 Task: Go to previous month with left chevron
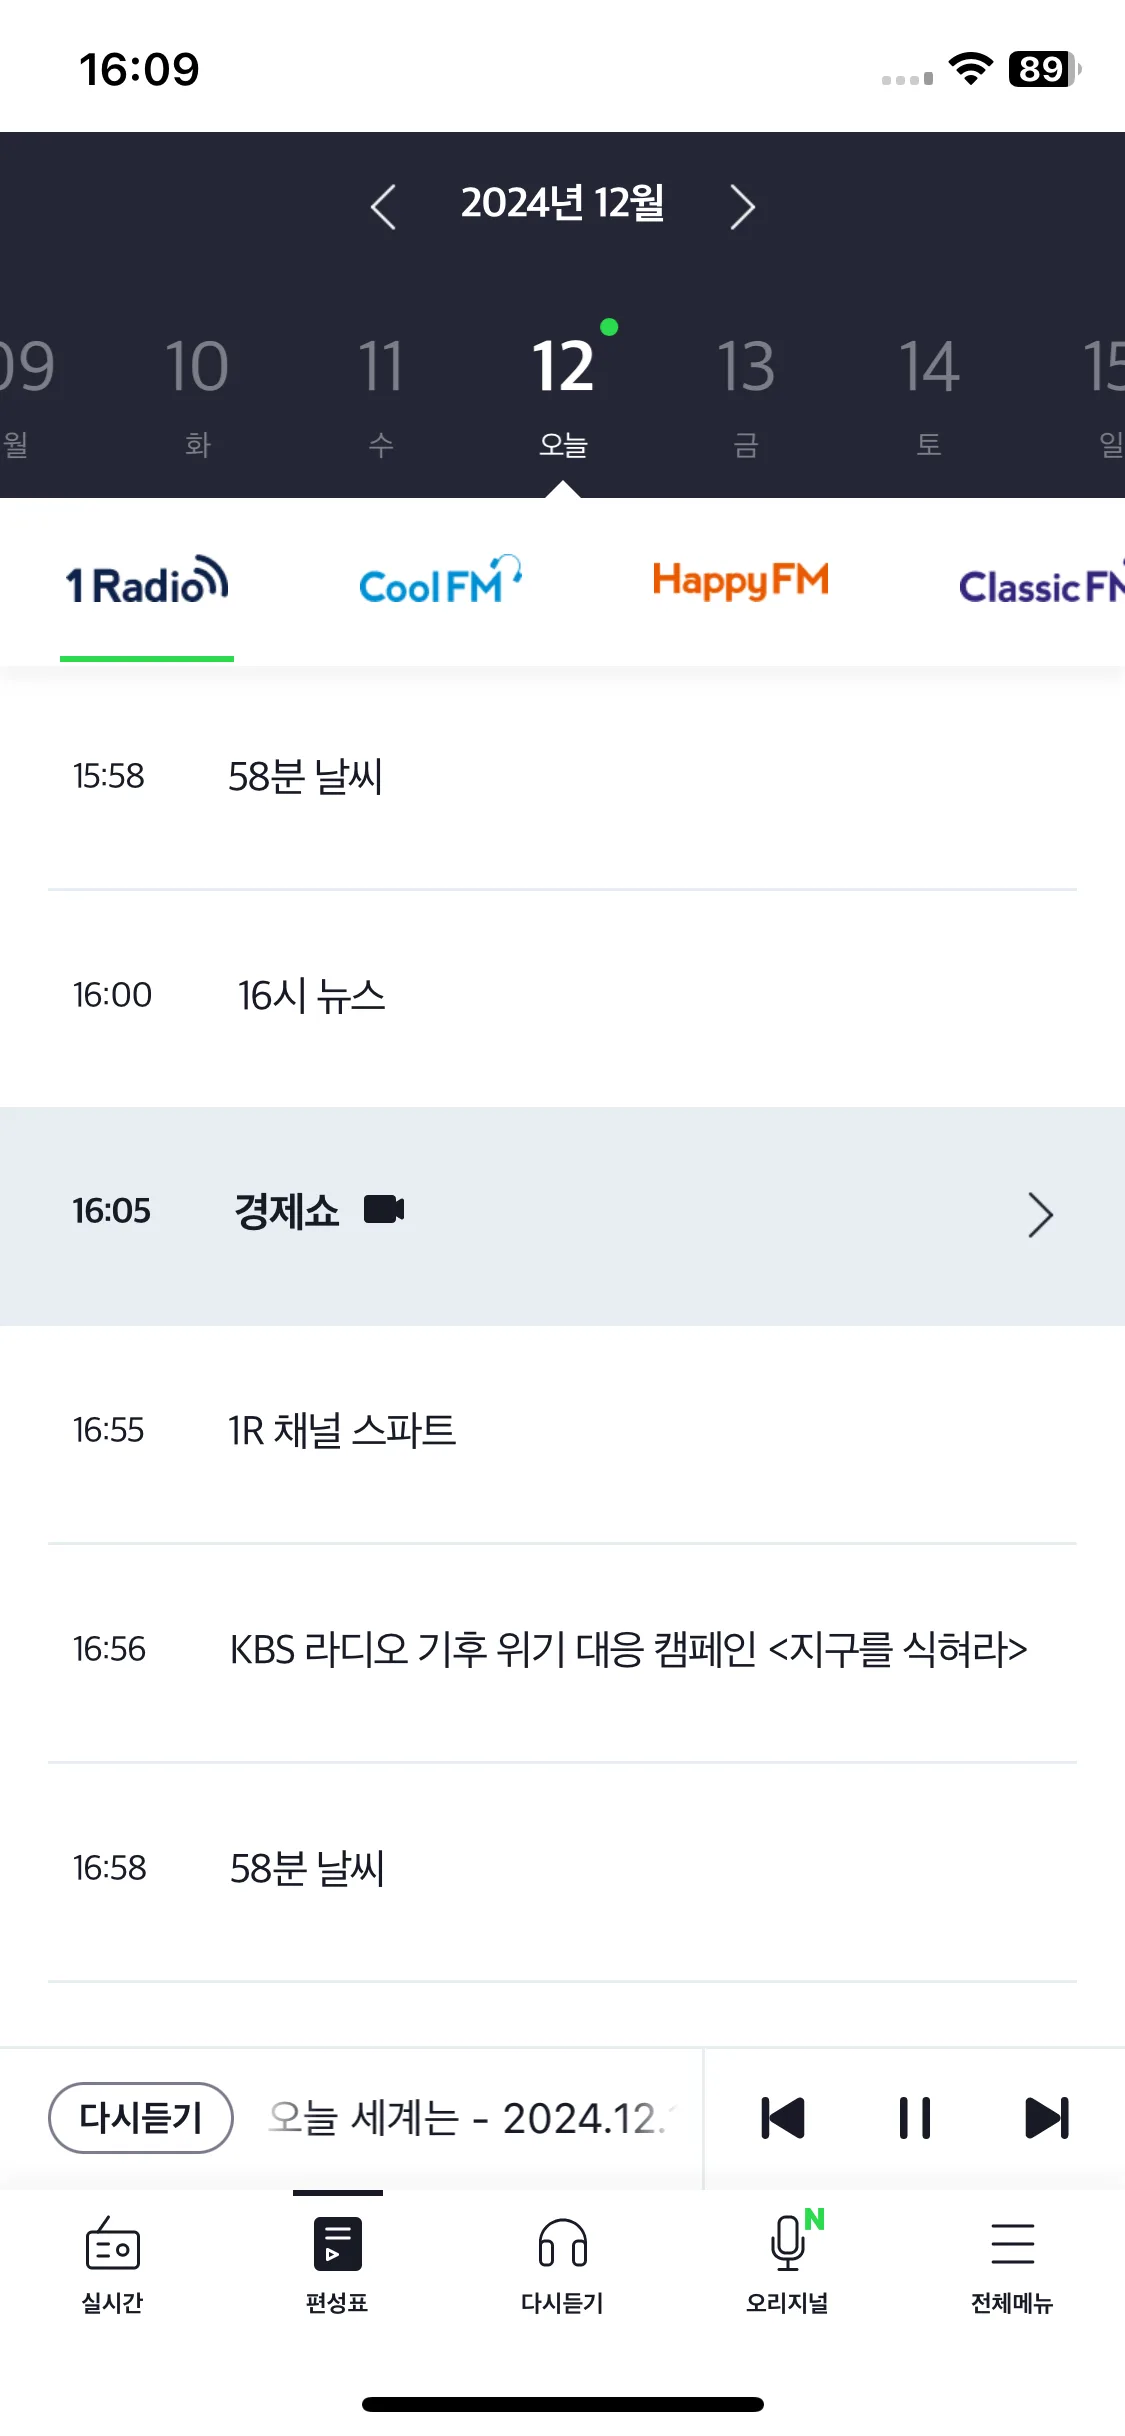(383, 207)
